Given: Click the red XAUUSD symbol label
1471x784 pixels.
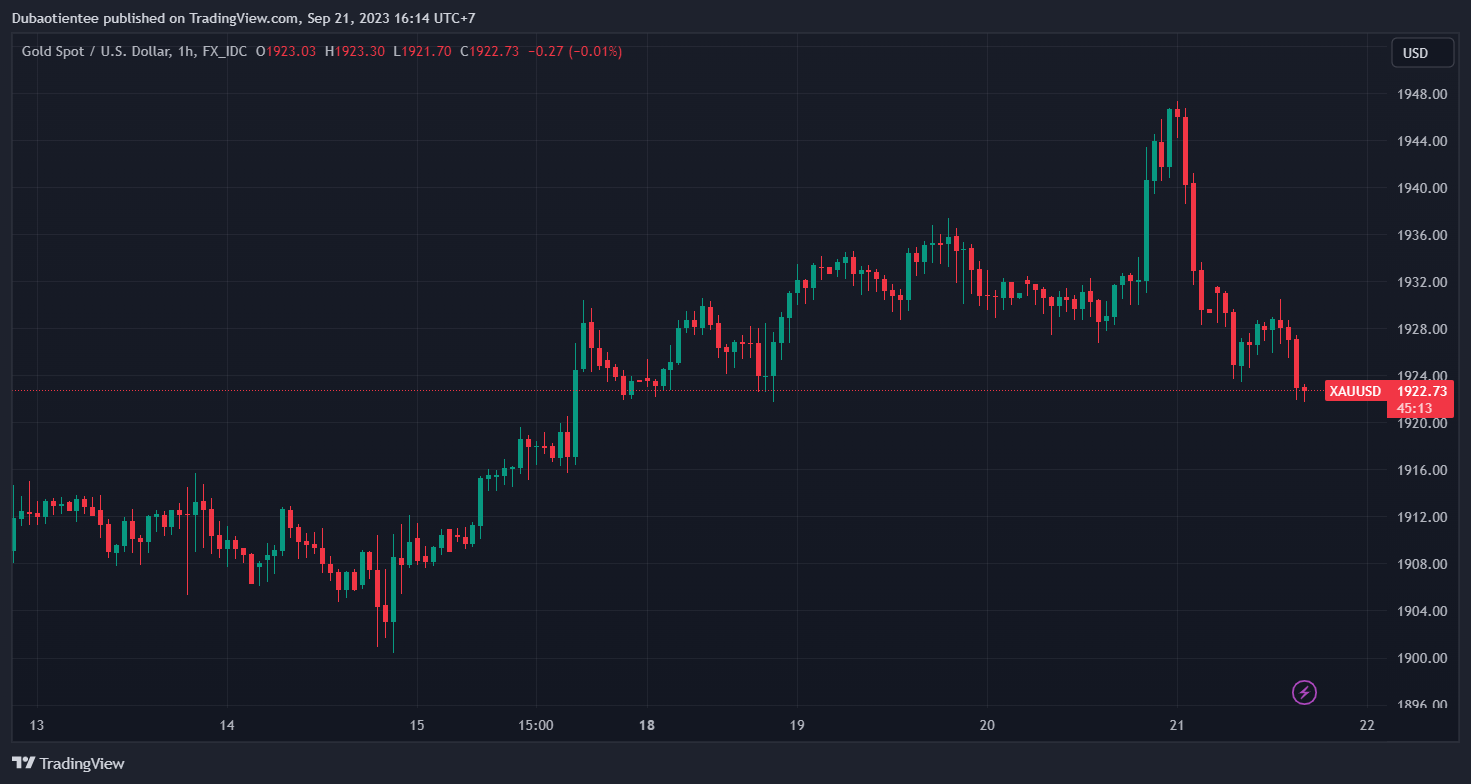Looking at the screenshot, I should [x=1355, y=391].
